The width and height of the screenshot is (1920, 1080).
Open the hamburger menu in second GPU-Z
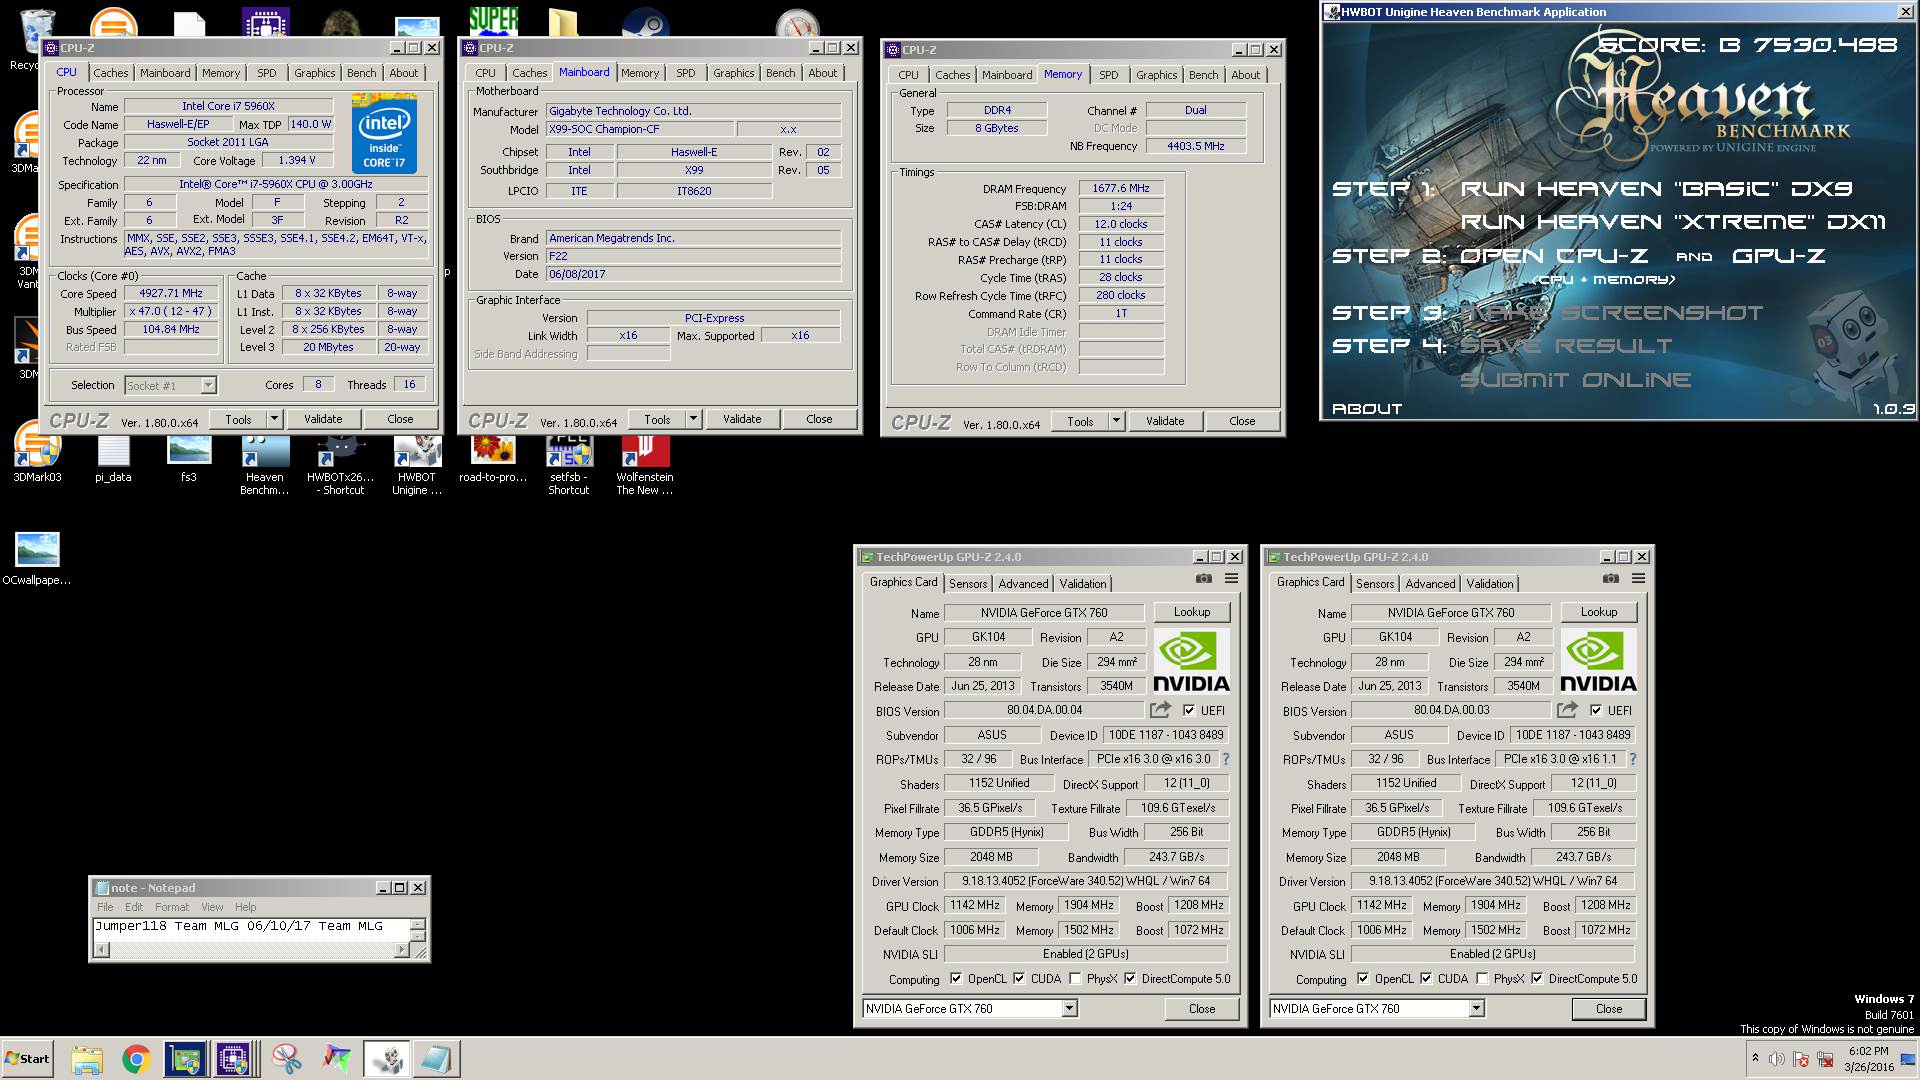pyautogui.click(x=1639, y=579)
